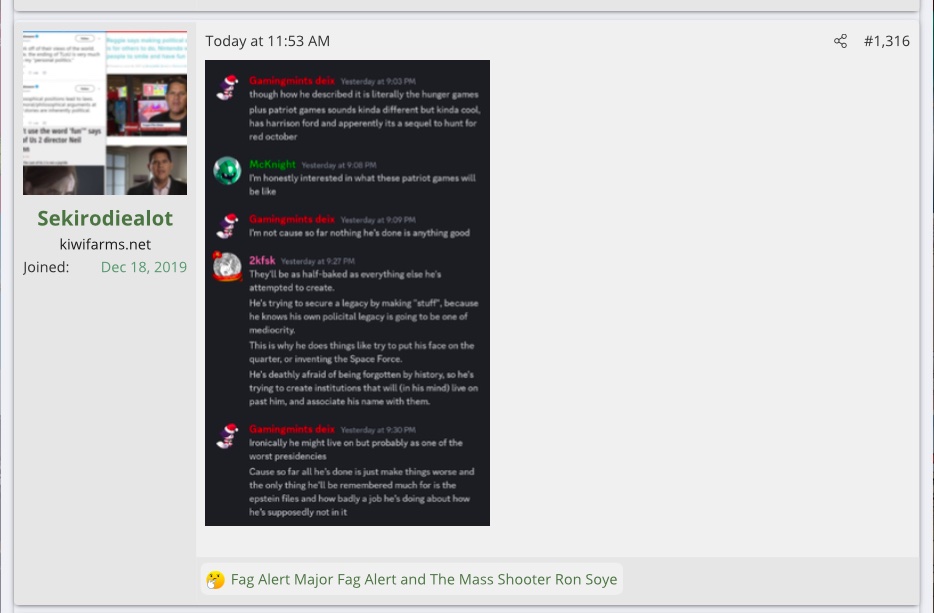Click the Gamingmints deix avatar at 9:03 PM
The image size is (934, 613).
(227, 87)
